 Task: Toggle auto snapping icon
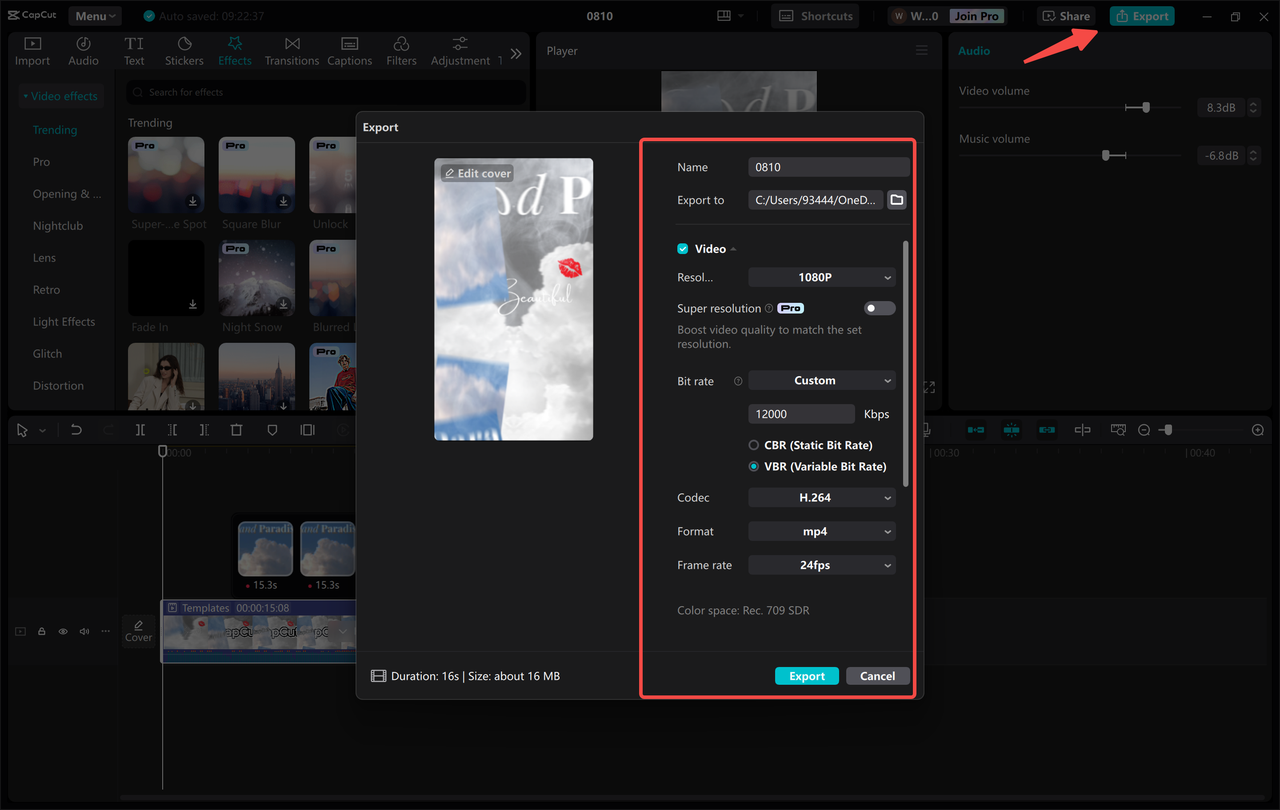pyautogui.click(x=1011, y=430)
